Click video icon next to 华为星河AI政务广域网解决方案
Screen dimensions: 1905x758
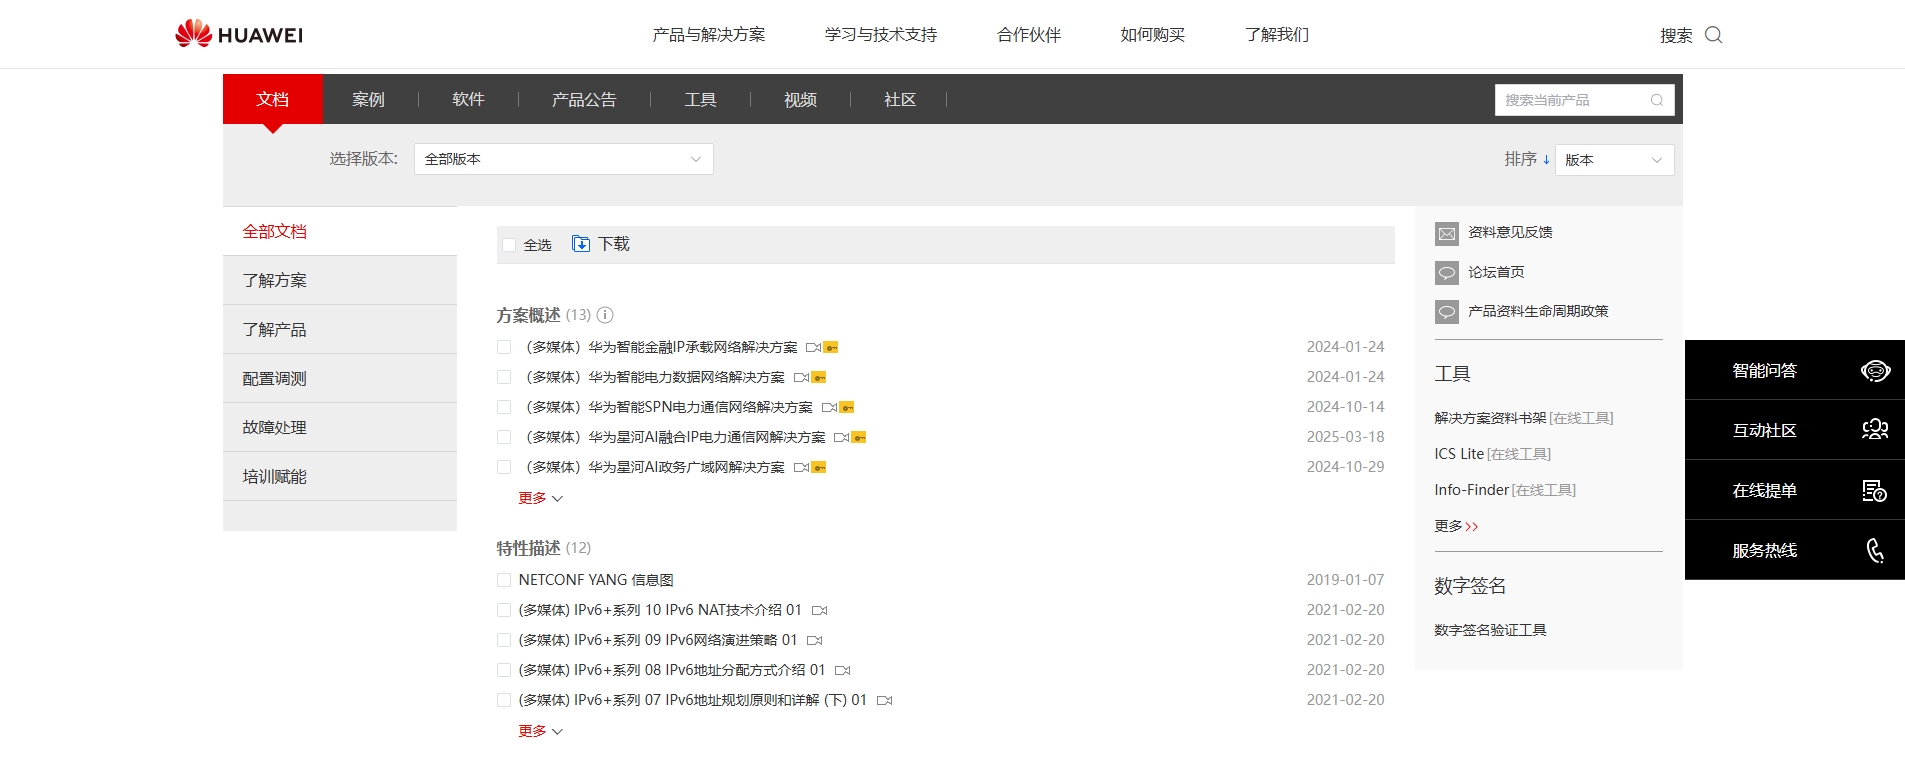click(x=801, y=468)
